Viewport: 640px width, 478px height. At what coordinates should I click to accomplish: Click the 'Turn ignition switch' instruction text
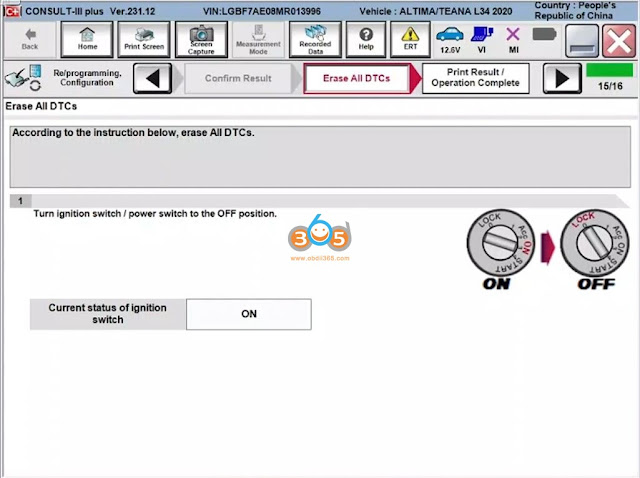pyautogui.click(x=155, y=213)
